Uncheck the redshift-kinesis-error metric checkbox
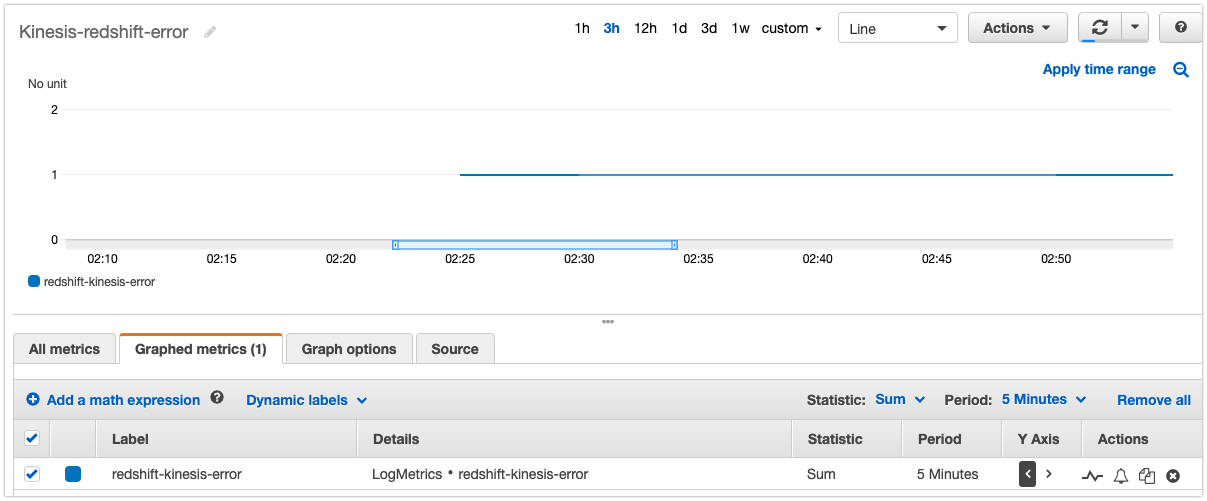 [31, 474]
